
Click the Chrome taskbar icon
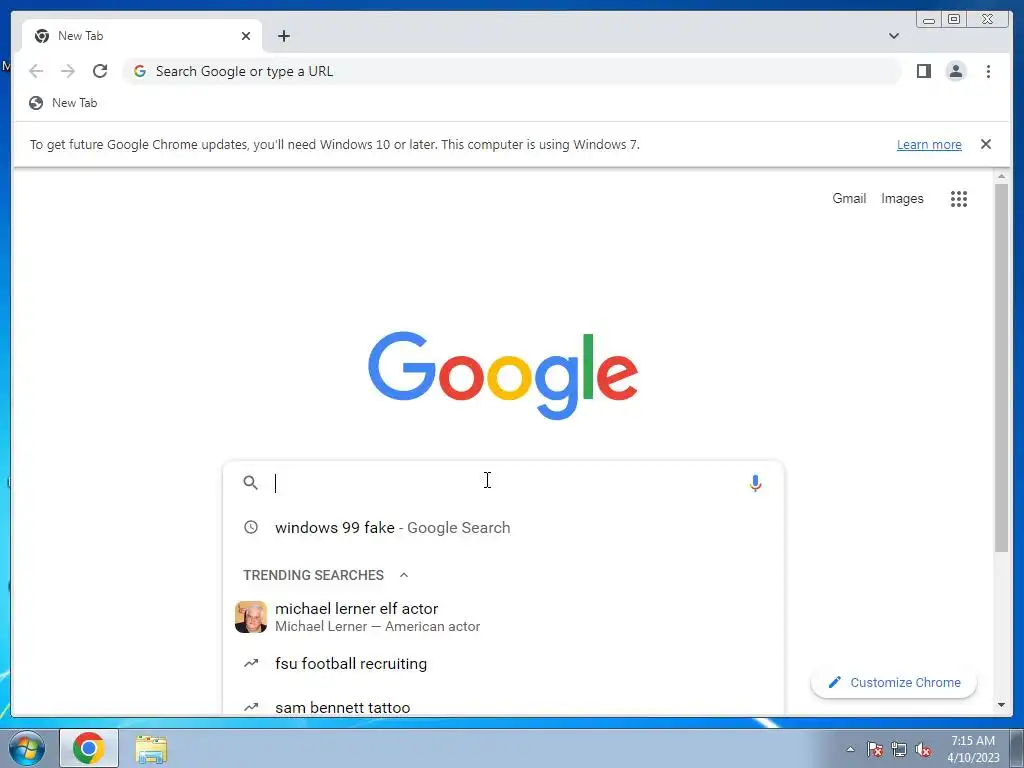(89, 748)
